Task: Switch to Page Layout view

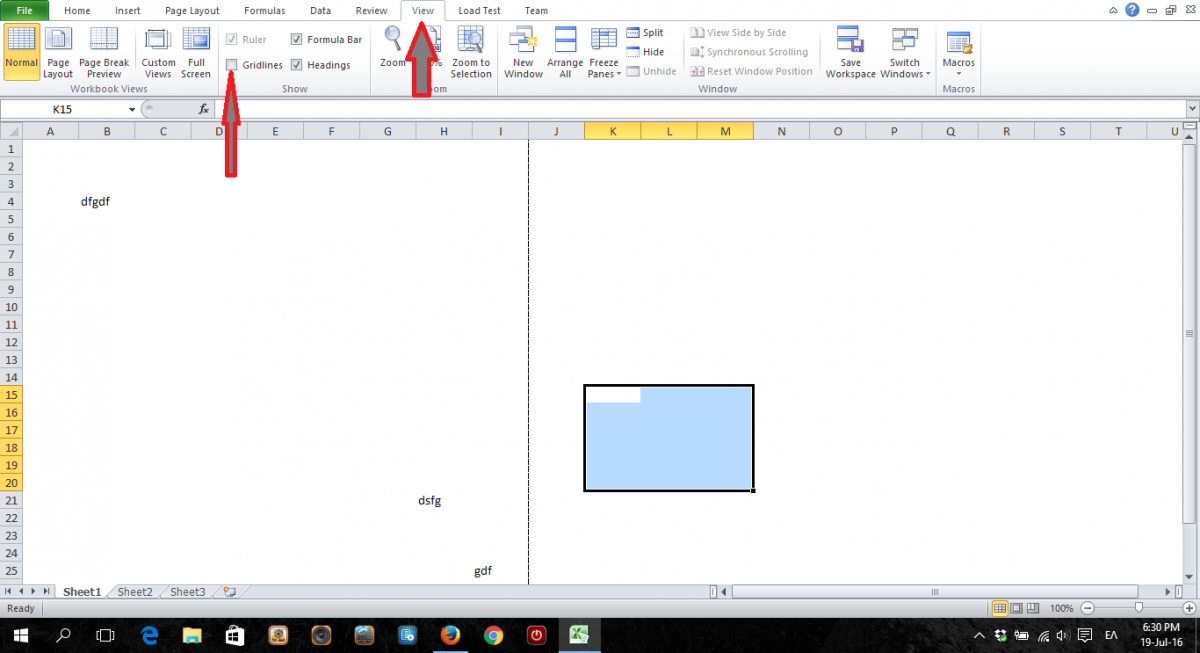Action: [58, 52]
